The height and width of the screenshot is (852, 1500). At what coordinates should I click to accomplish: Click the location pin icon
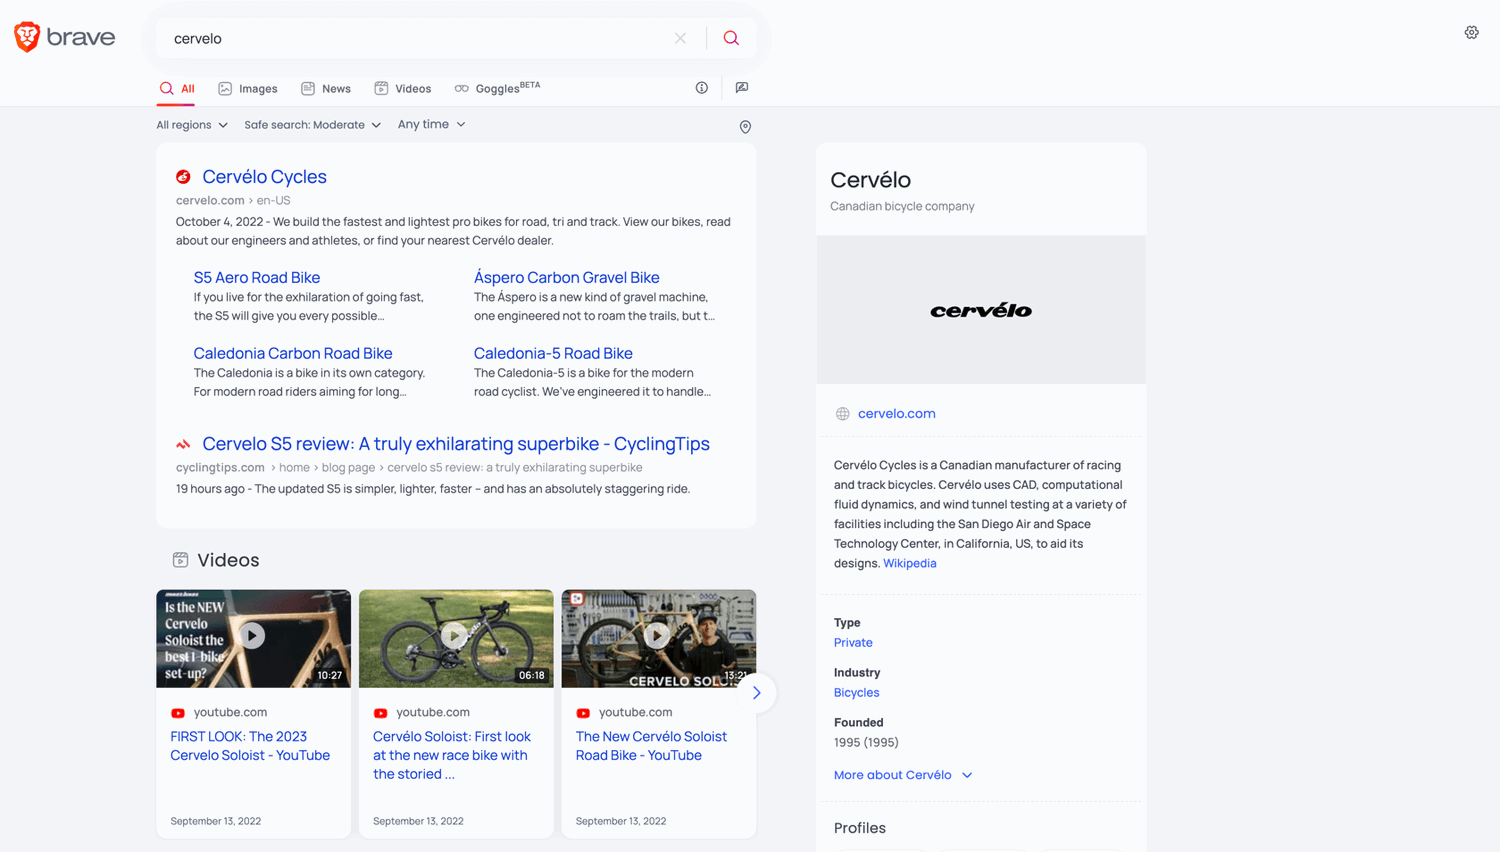745,127
